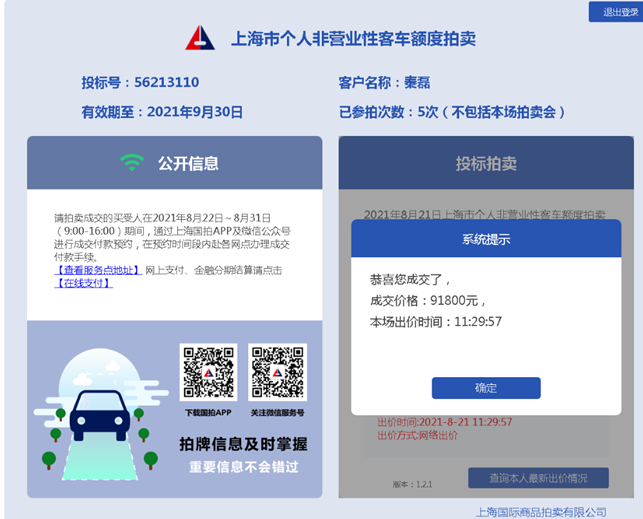Click the bid number 56213110

(140, 82)
